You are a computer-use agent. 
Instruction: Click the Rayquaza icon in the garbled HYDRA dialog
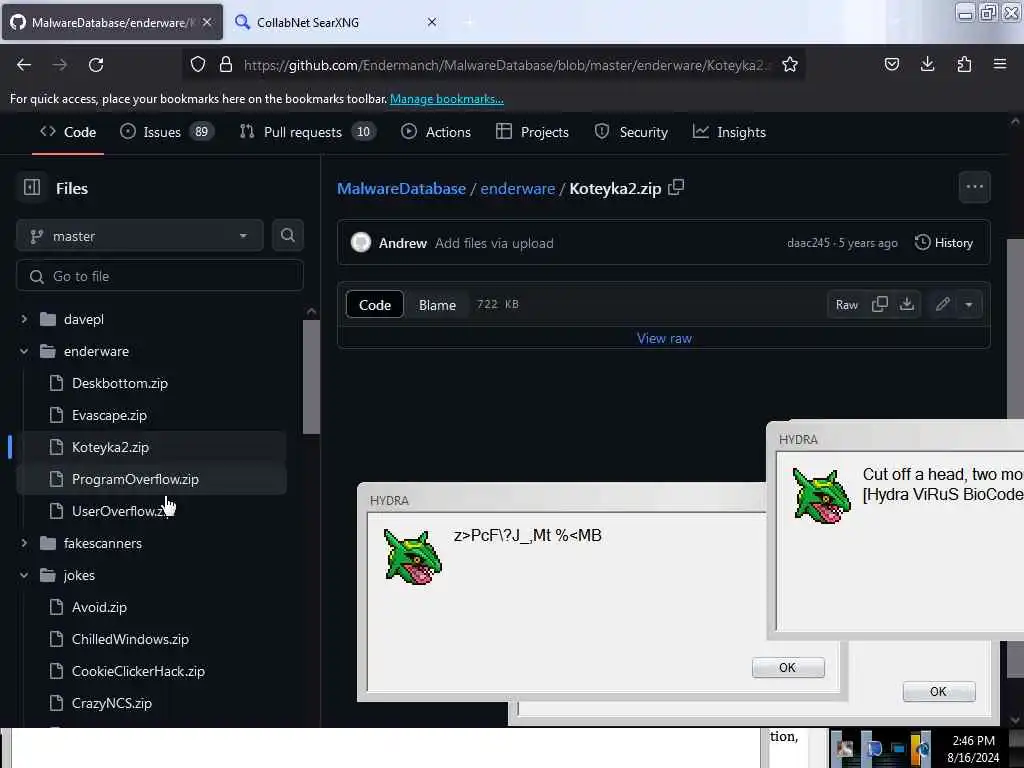[413, 557]
